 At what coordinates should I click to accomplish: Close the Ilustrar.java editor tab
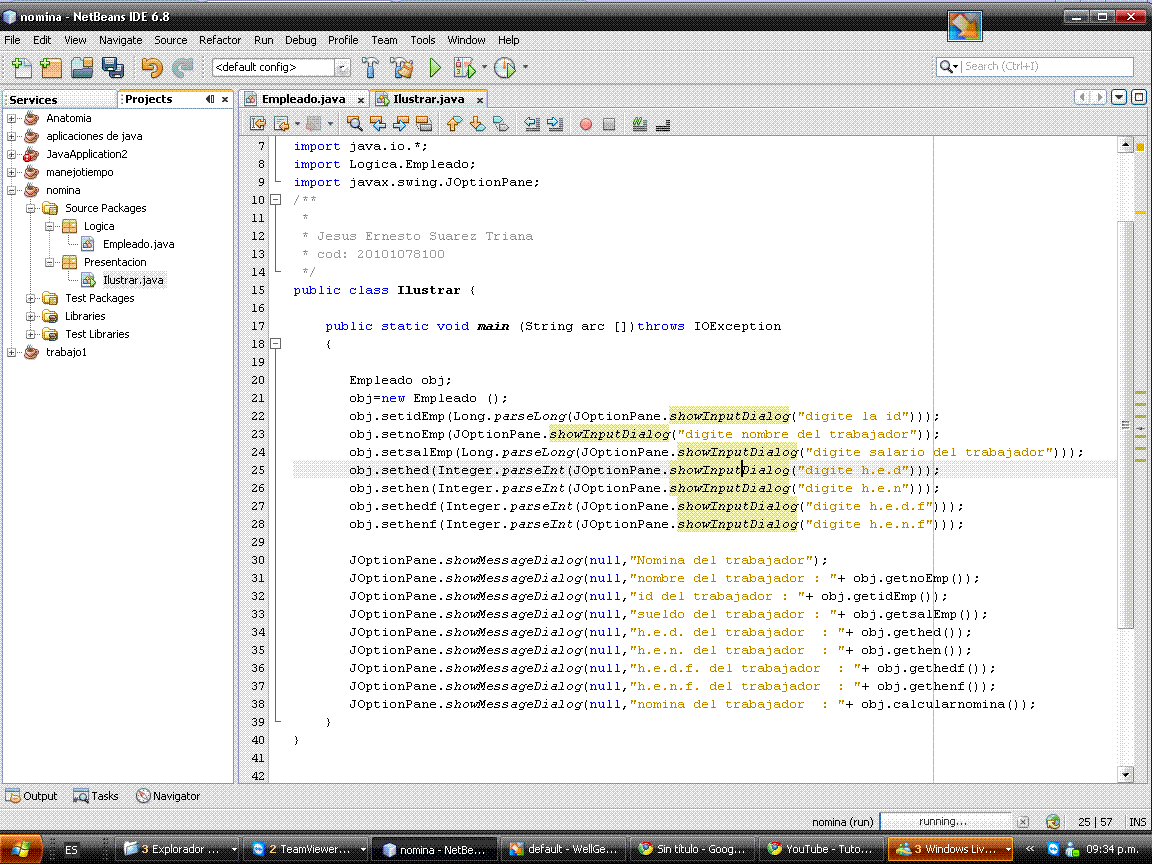point(480,100)
